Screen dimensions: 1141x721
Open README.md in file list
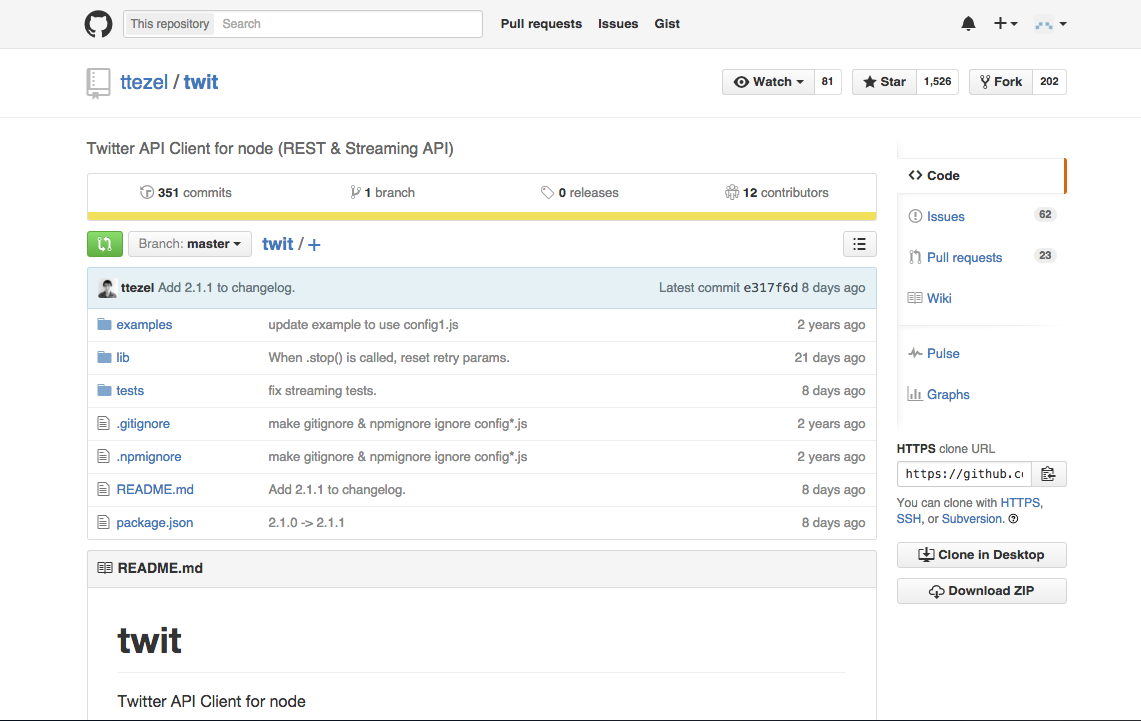(x=155, y=490)
